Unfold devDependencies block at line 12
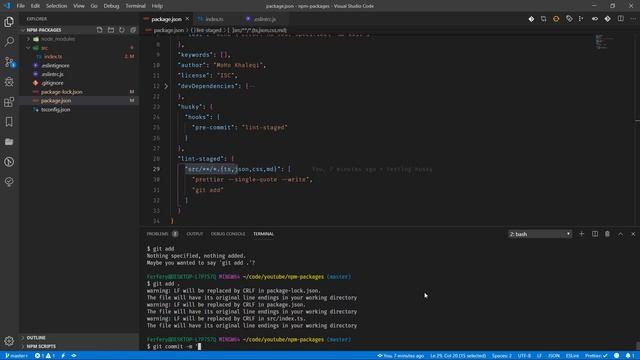This screenshot has height=360, width=640. tap(166, 86)
